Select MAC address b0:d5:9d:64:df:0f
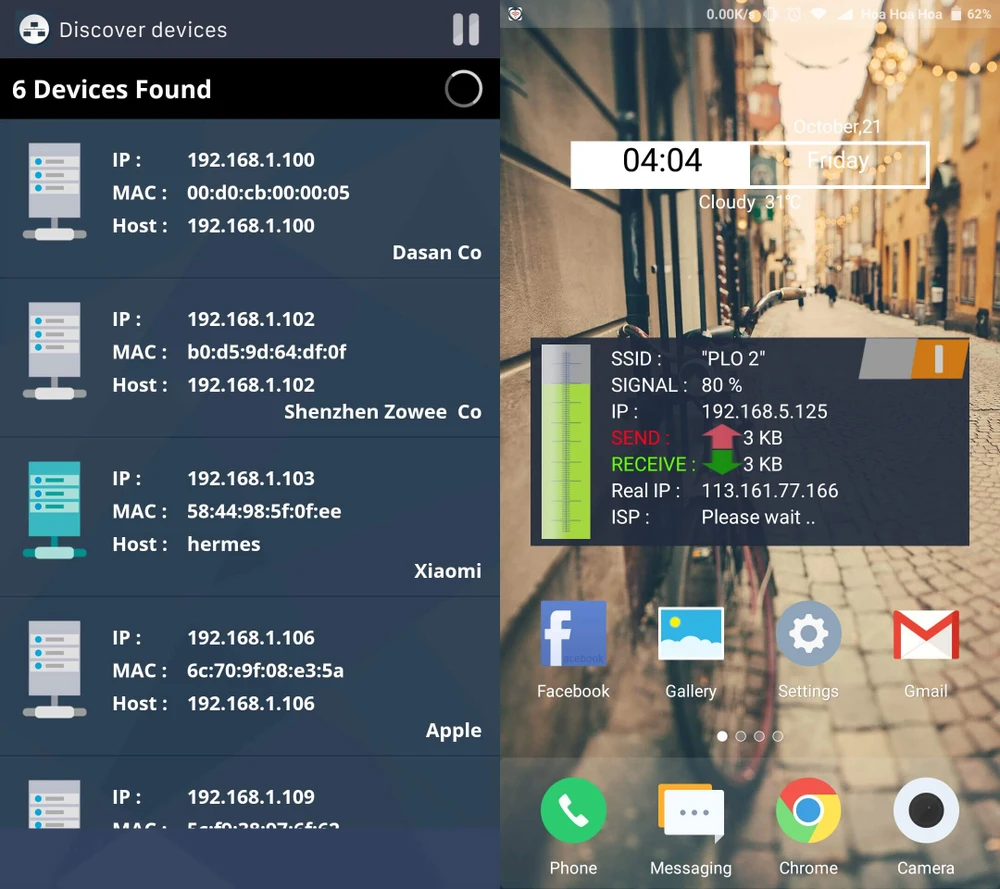This screenshot has width=1000, height=889. [x=267, y=352]
